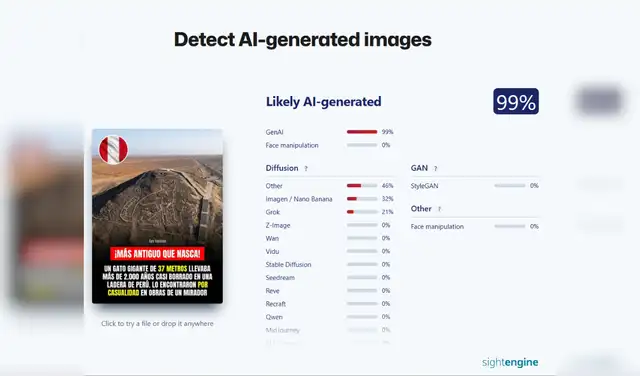The image size is (640, 376).
Task: Click the GenAI 99% progress bar
Action: [362, 132]
